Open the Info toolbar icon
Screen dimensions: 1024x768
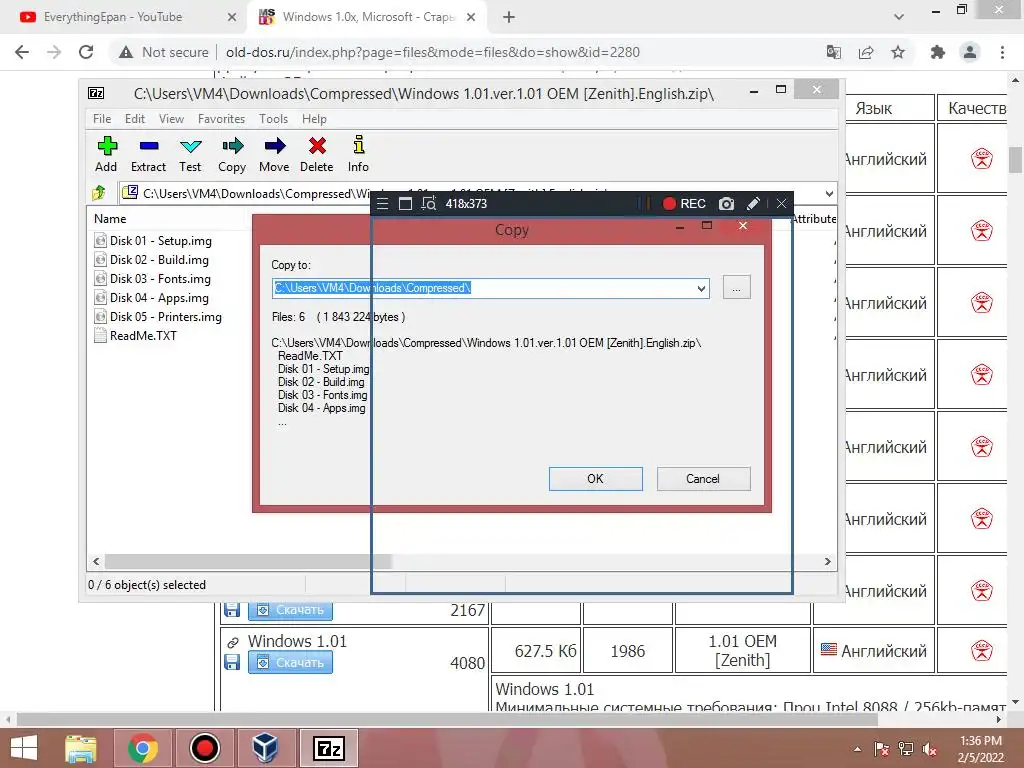(358, 154)
